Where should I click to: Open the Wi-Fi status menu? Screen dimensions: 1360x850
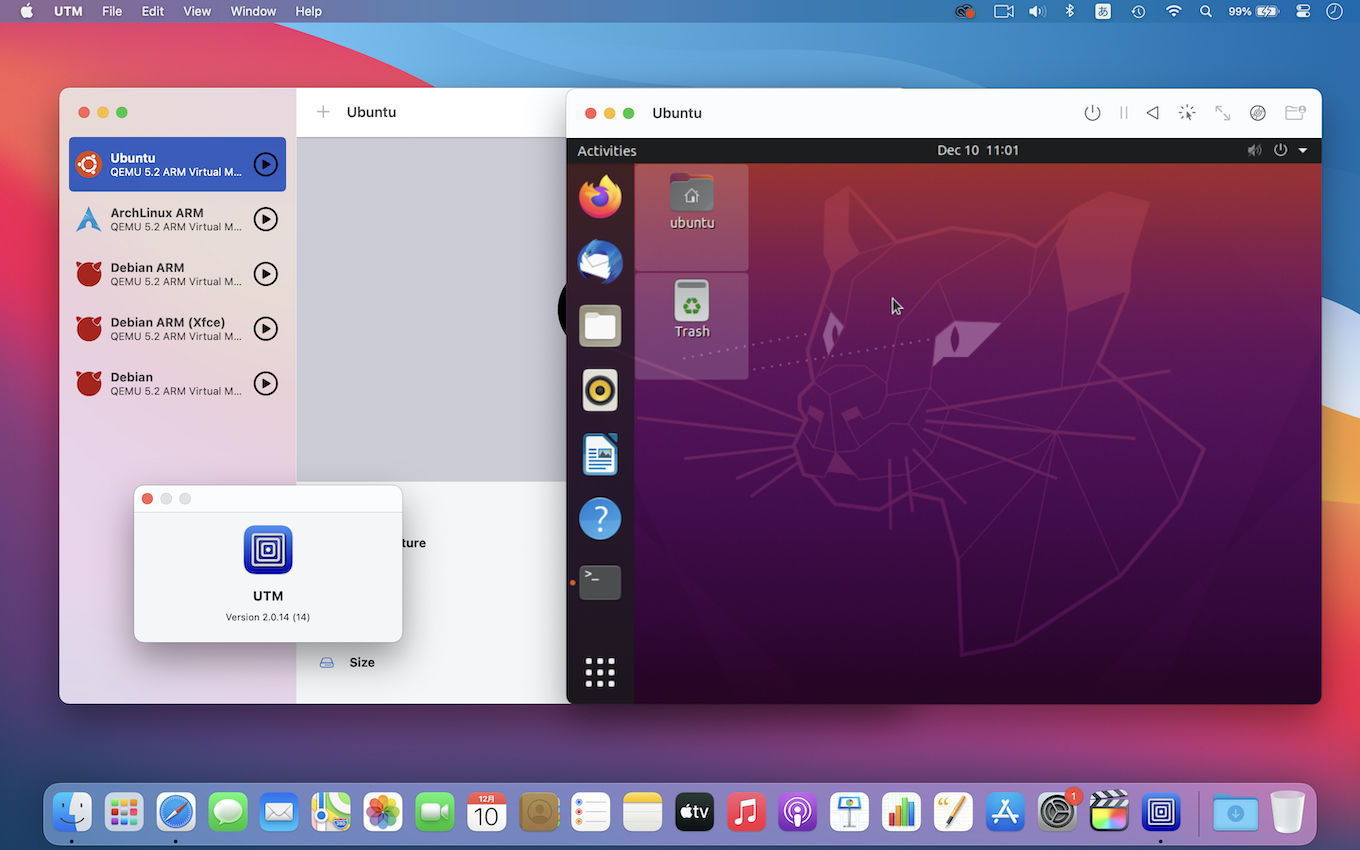[1174, 11]
